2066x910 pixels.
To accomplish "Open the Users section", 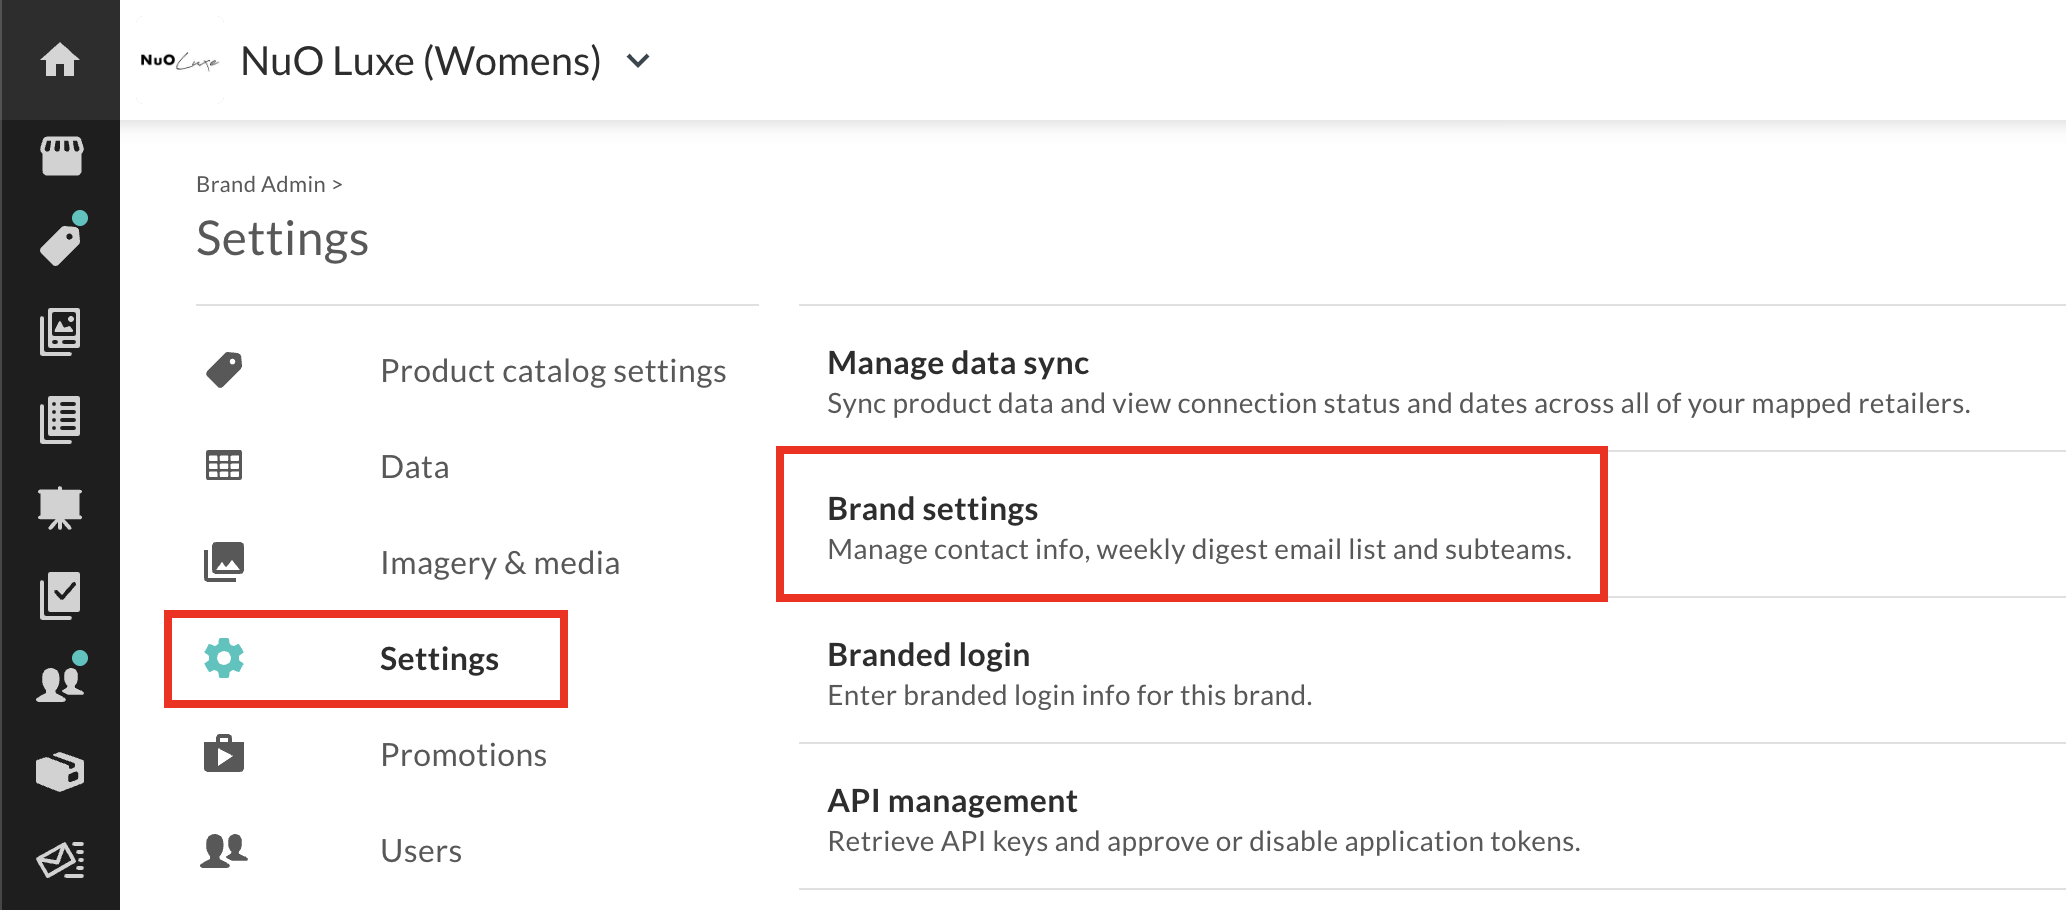I will pyautogui.click(x=421, y=851).
